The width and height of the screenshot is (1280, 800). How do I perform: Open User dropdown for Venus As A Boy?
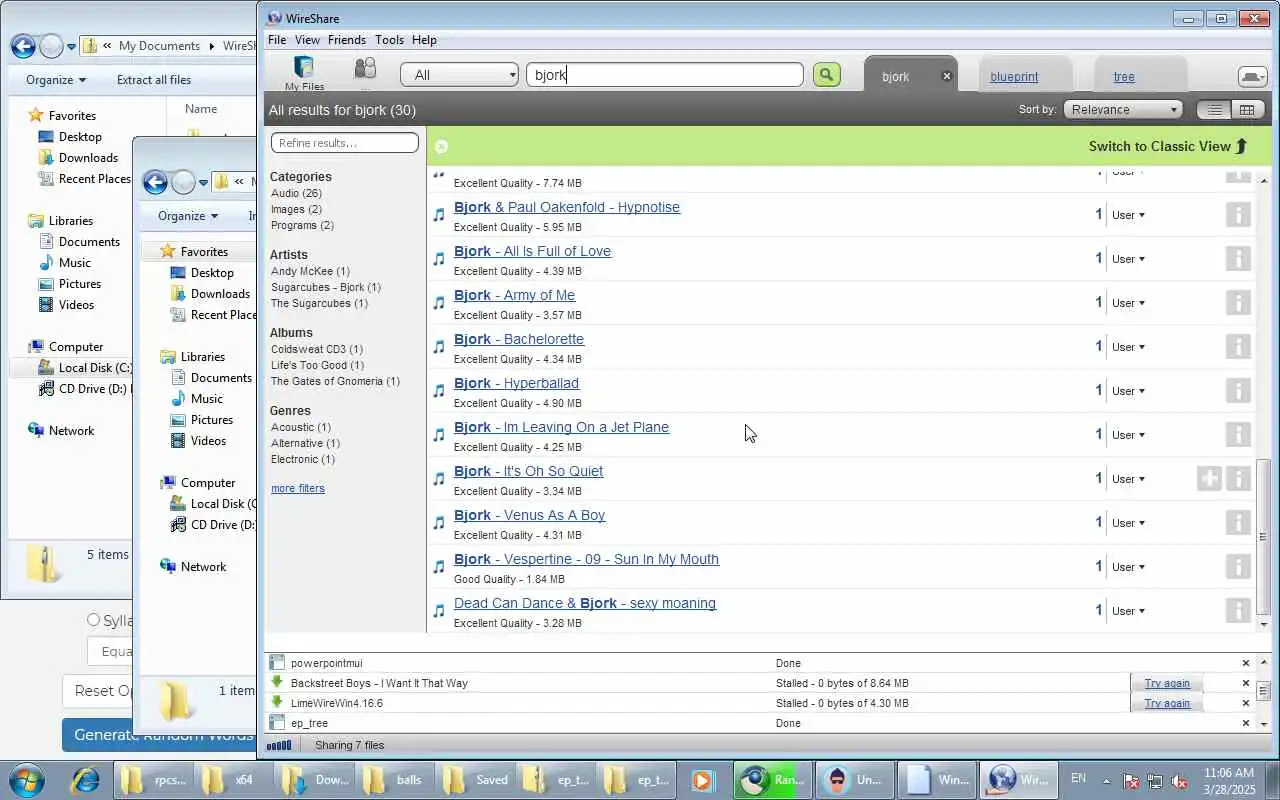(x=1128, y=523)
